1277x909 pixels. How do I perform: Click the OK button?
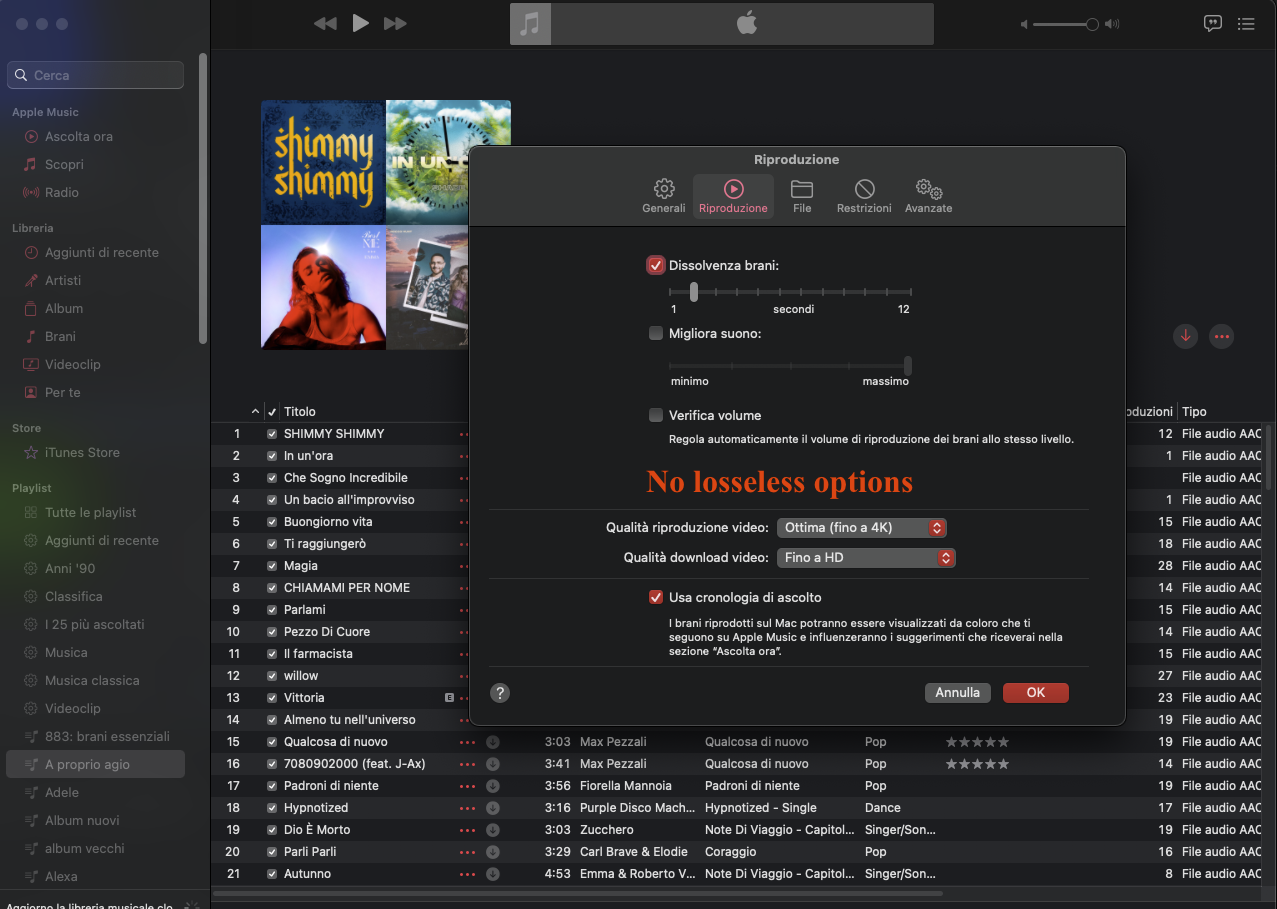tap(1035, 692)
